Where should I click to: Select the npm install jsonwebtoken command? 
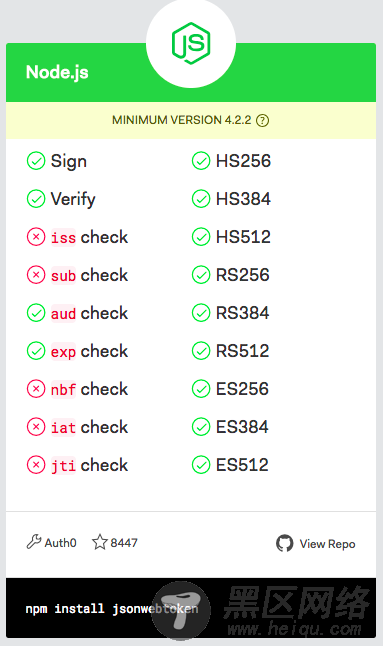pyautogui.click(x=112, y=609)
